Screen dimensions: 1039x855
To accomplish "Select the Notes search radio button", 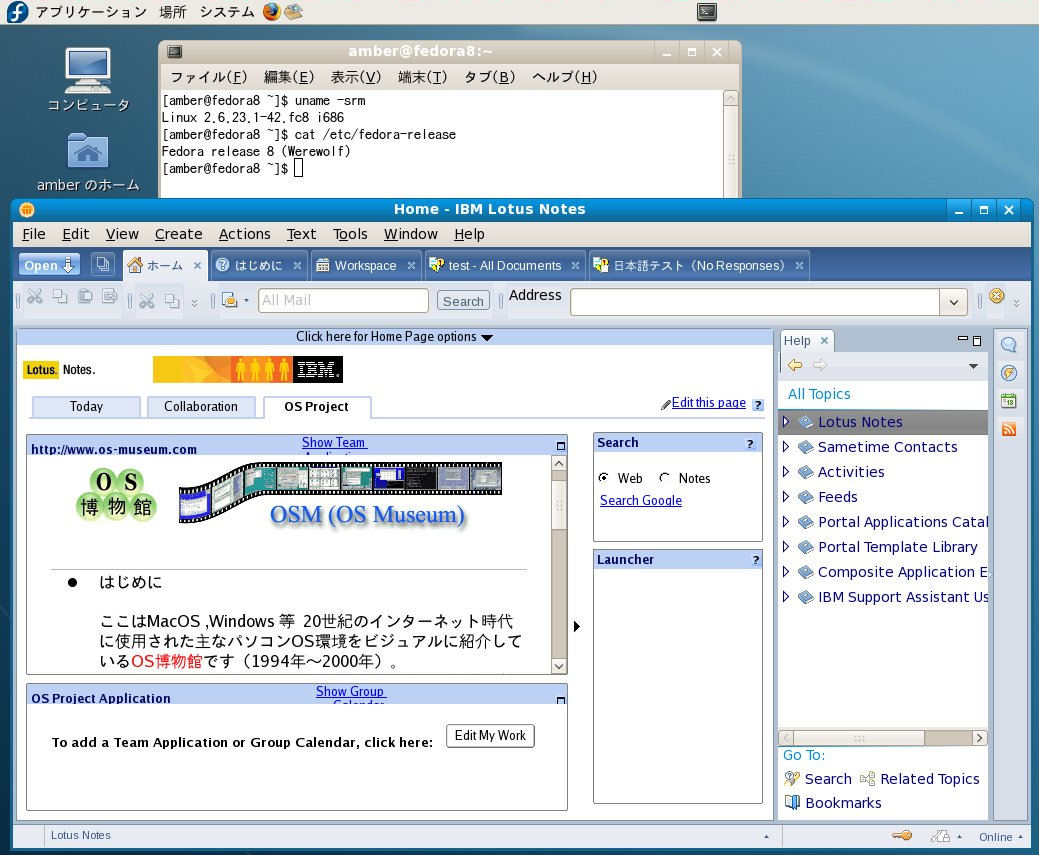I will tap(664, 477).
